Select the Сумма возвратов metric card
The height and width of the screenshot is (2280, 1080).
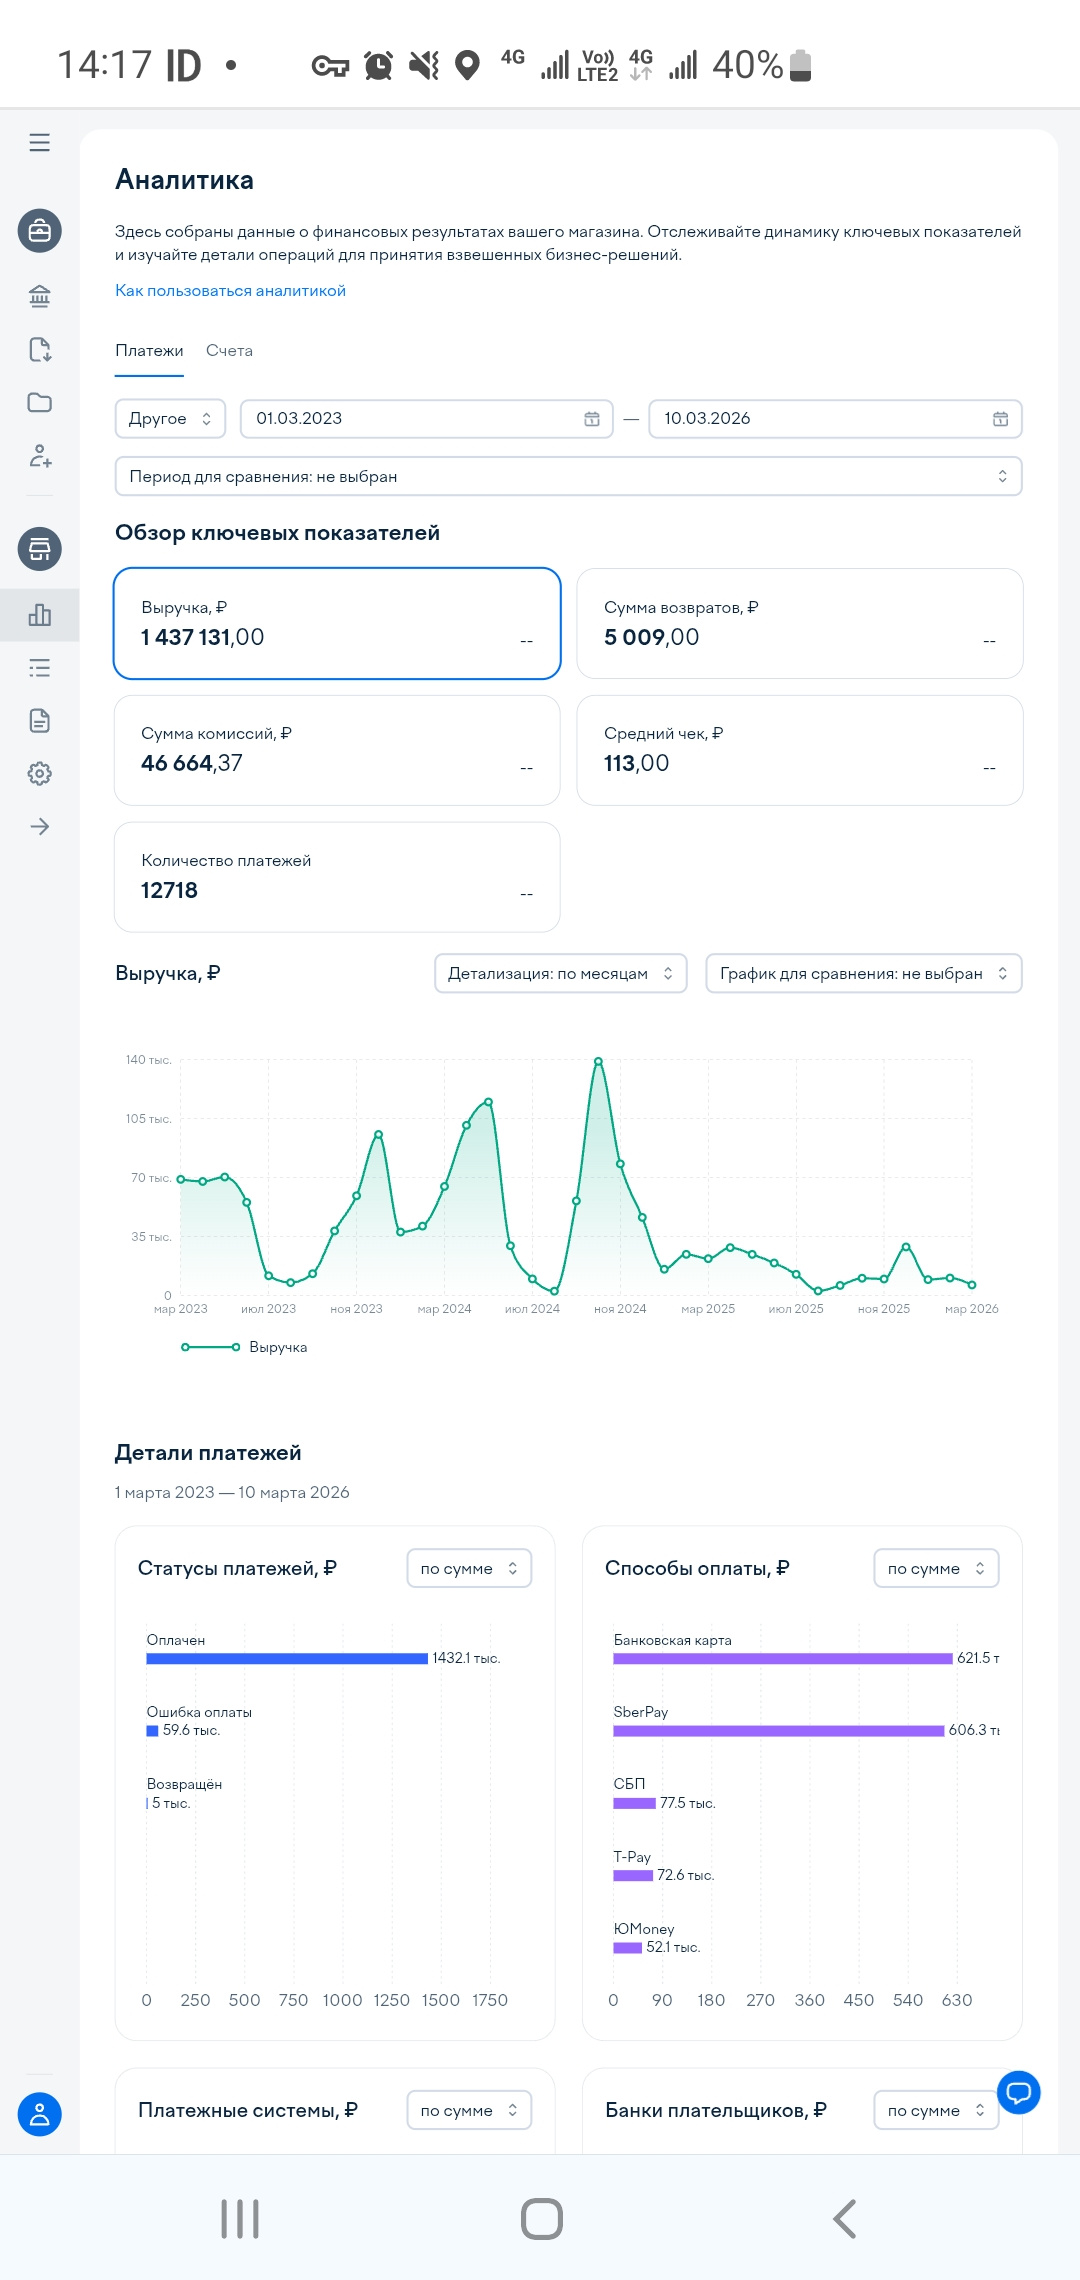pos(799,623)
